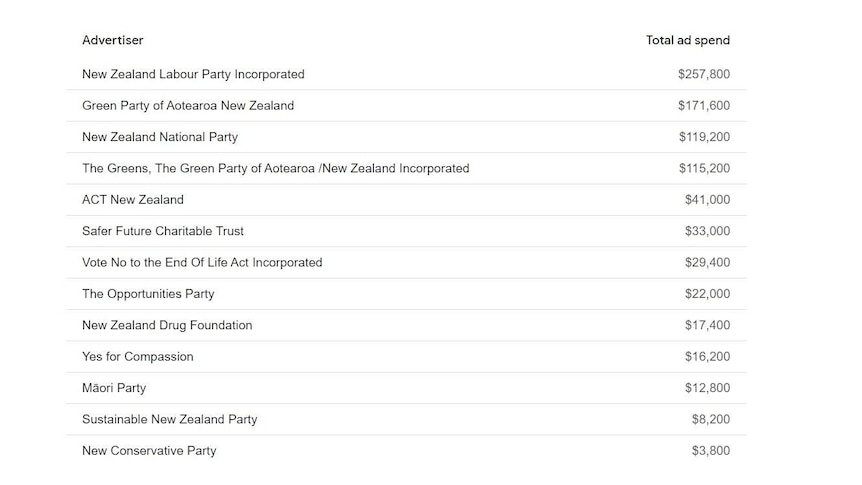Screen dimensions: 862x485
Task: Click the $257,800 ad spend amount
Action: tap(704, 74)
